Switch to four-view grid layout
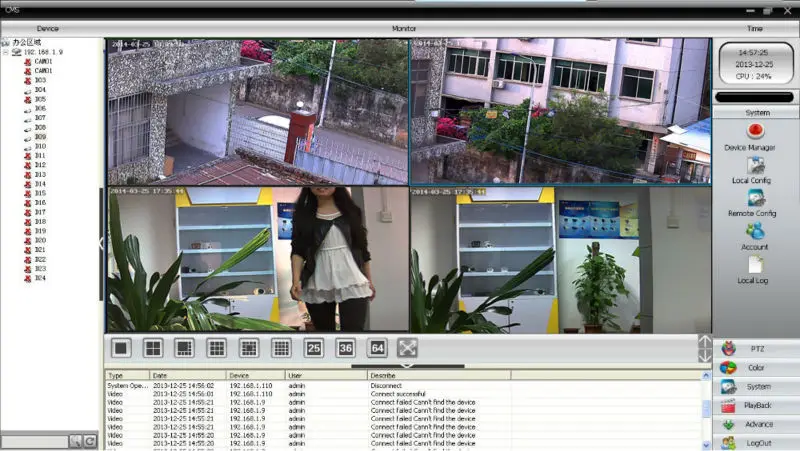The height and width of the screenshot is (451, 800). click(153, 348)
